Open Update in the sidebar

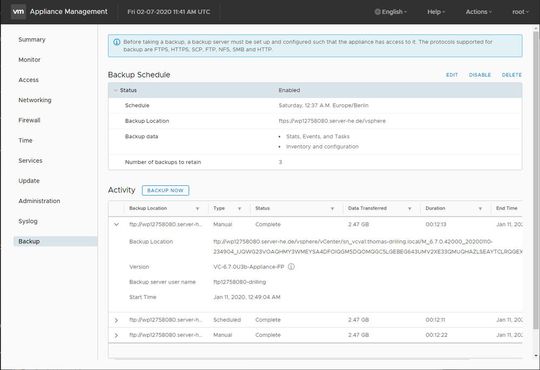pos(29,181)
